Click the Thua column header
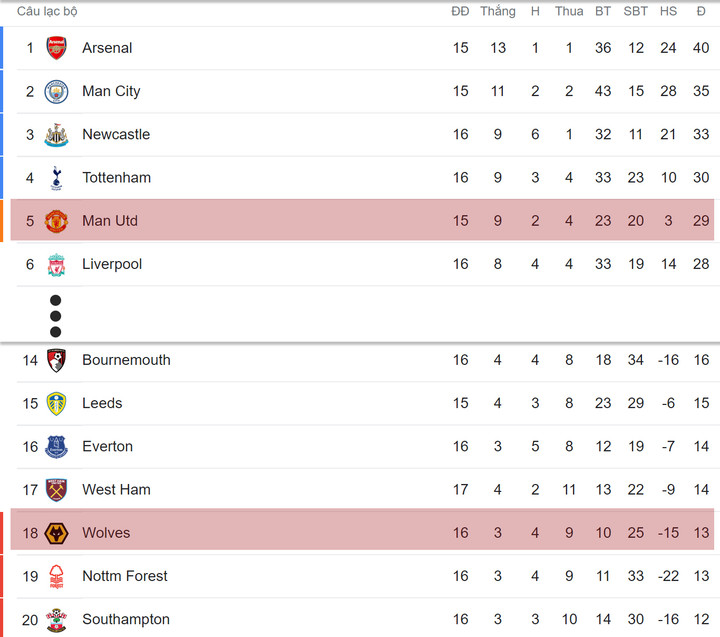 coord(569,12)
